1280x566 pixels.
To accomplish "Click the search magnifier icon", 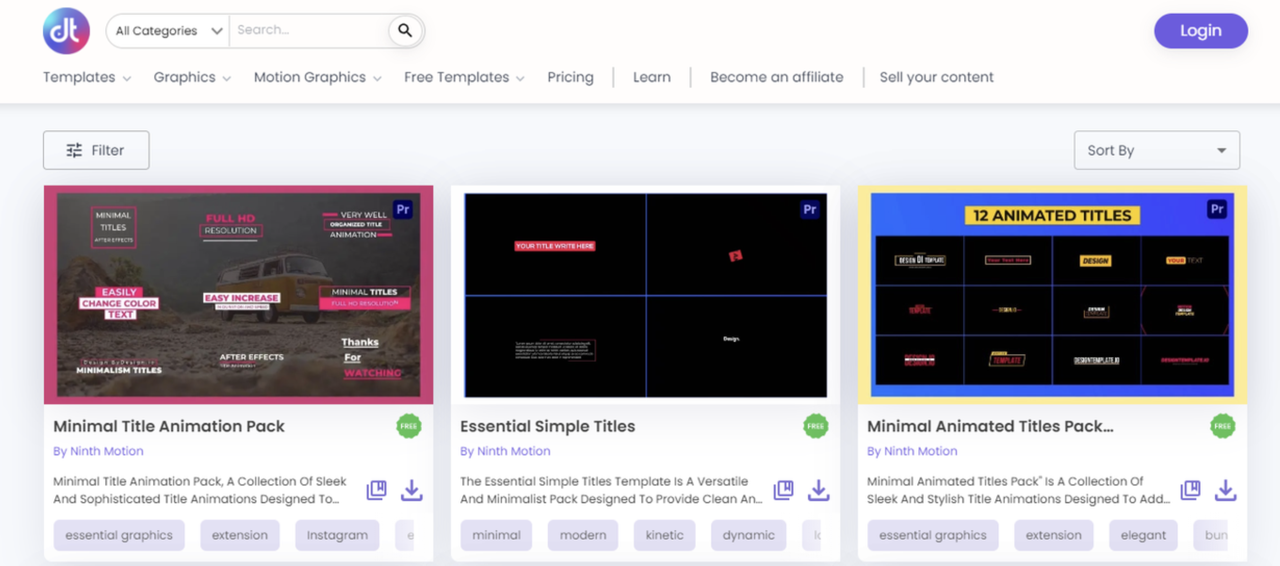I will click(x=405, y=31).
